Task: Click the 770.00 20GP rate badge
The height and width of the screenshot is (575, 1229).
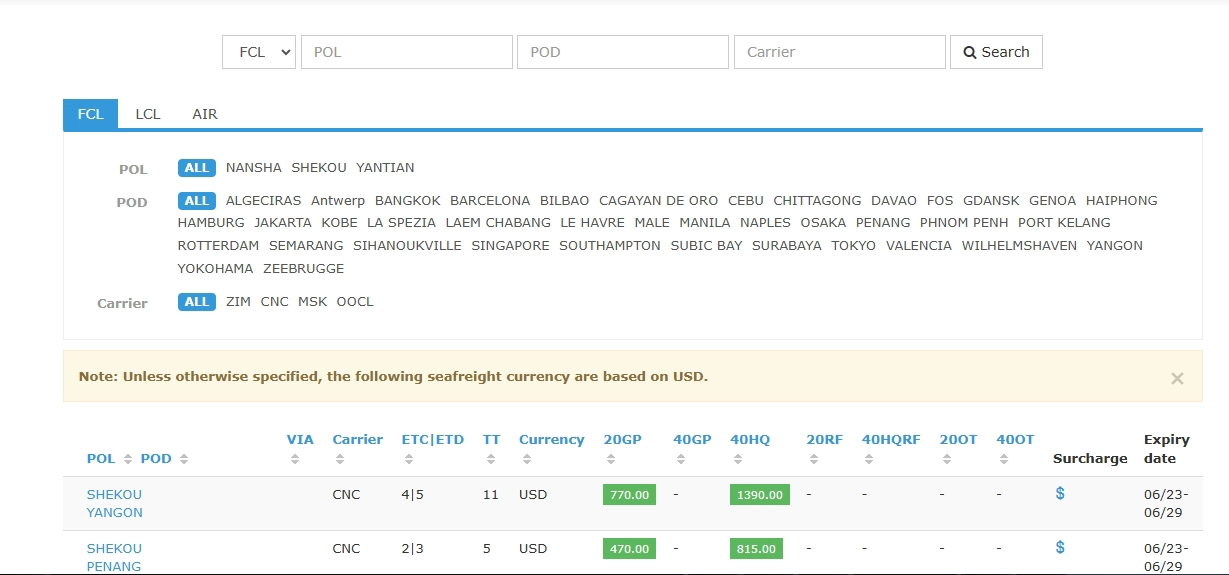Action: (x=629, y=495)
